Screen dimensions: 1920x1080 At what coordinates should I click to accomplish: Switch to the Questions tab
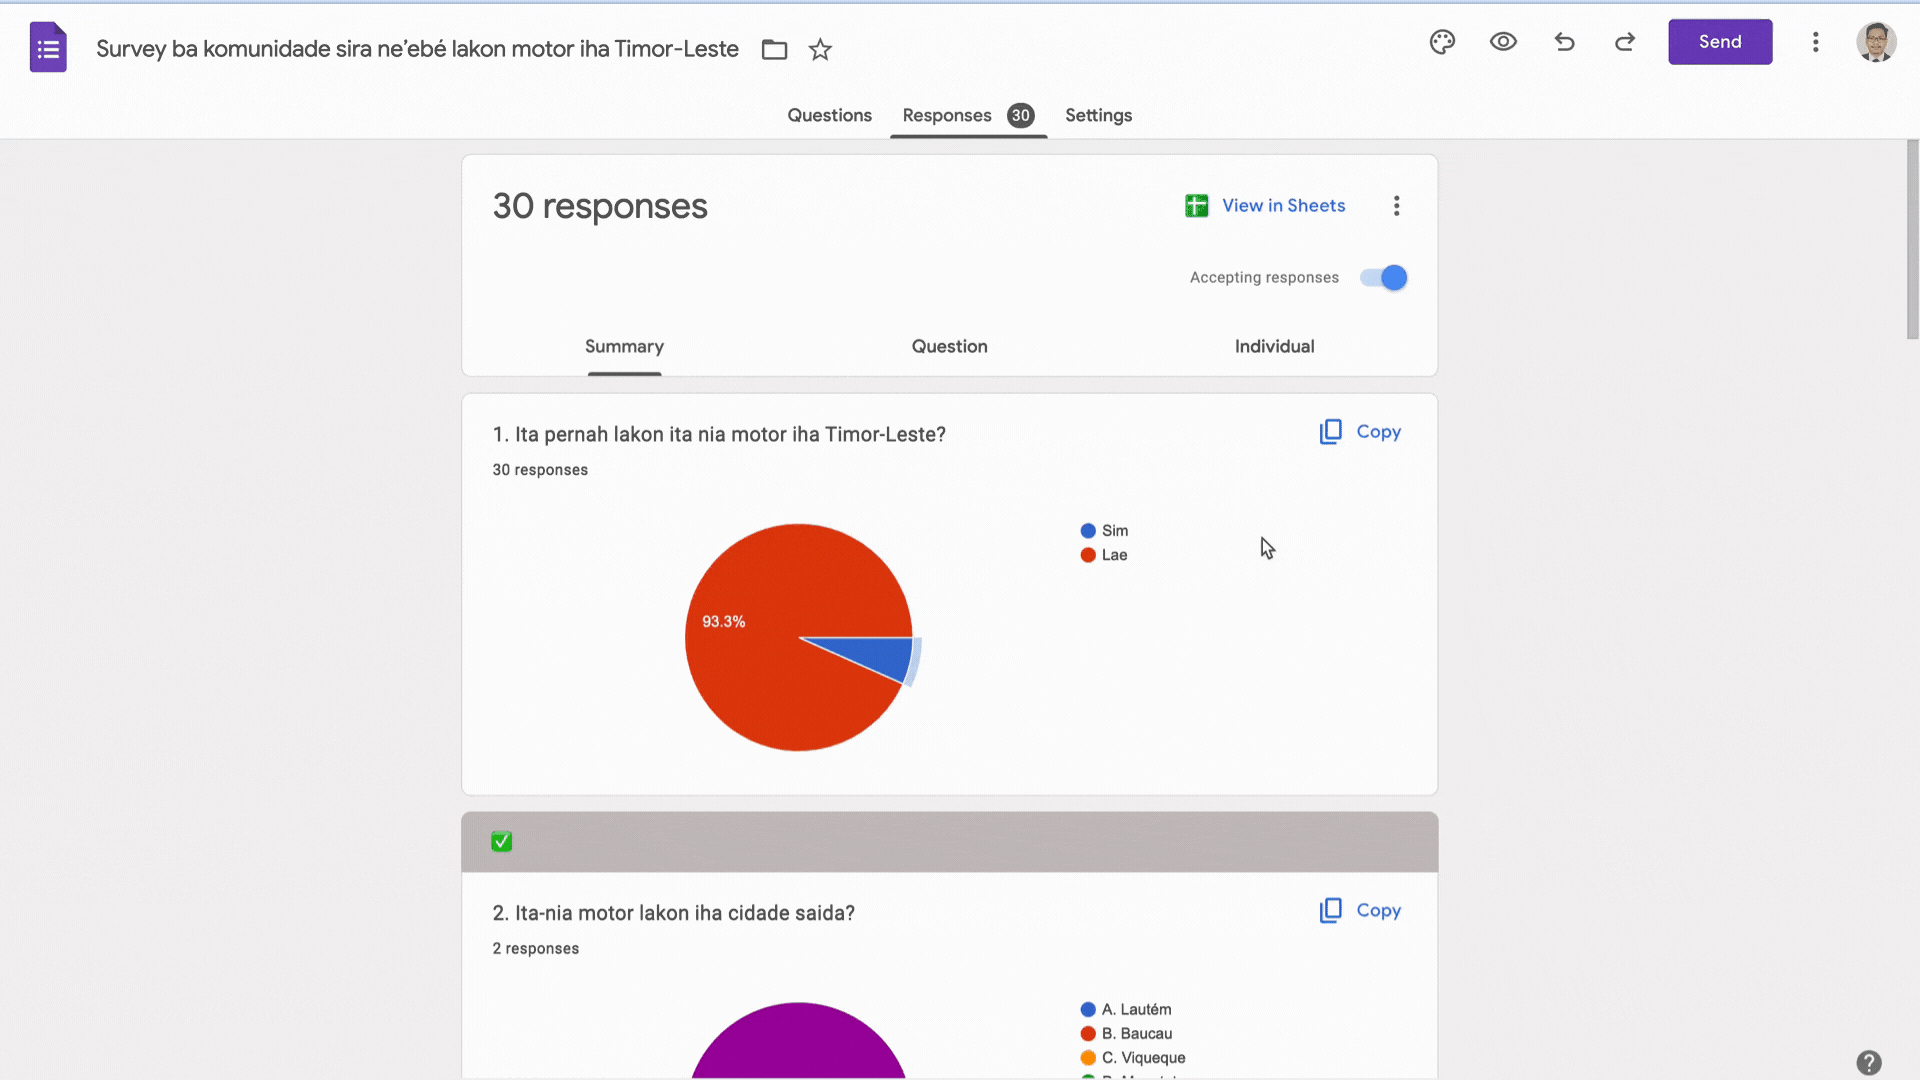tap(829, 115)
